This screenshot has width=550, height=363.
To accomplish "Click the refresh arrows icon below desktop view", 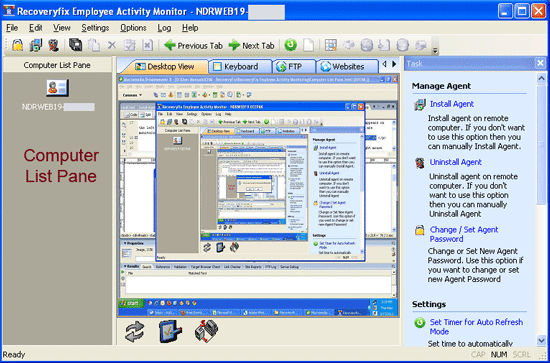I will [x=135, y=331].
